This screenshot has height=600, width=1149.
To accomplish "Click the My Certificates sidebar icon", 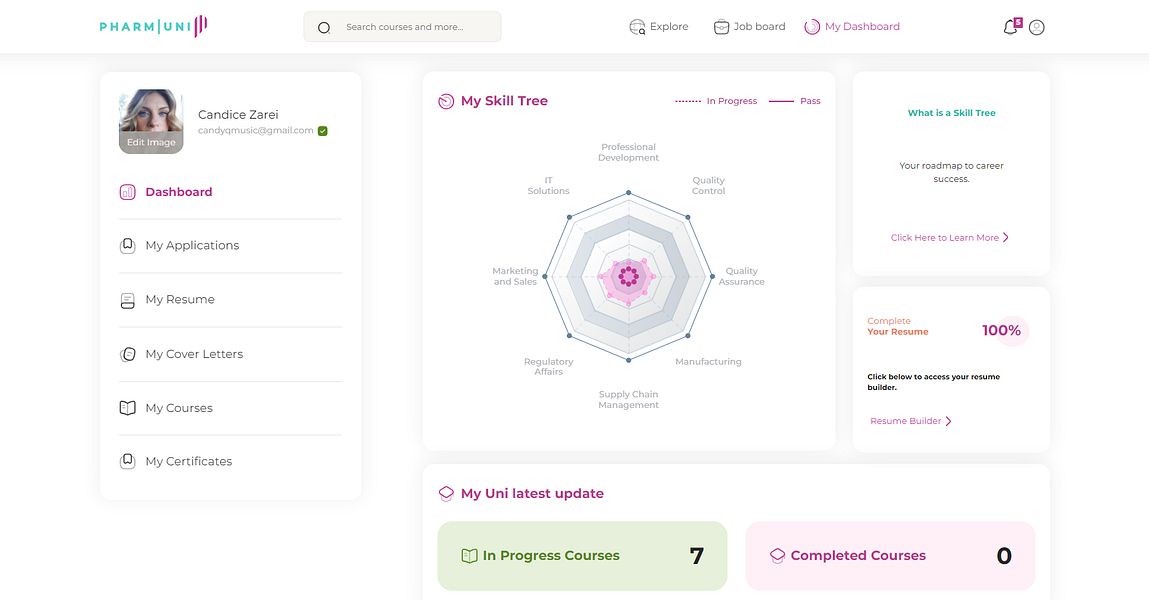I will coord(127,461).
